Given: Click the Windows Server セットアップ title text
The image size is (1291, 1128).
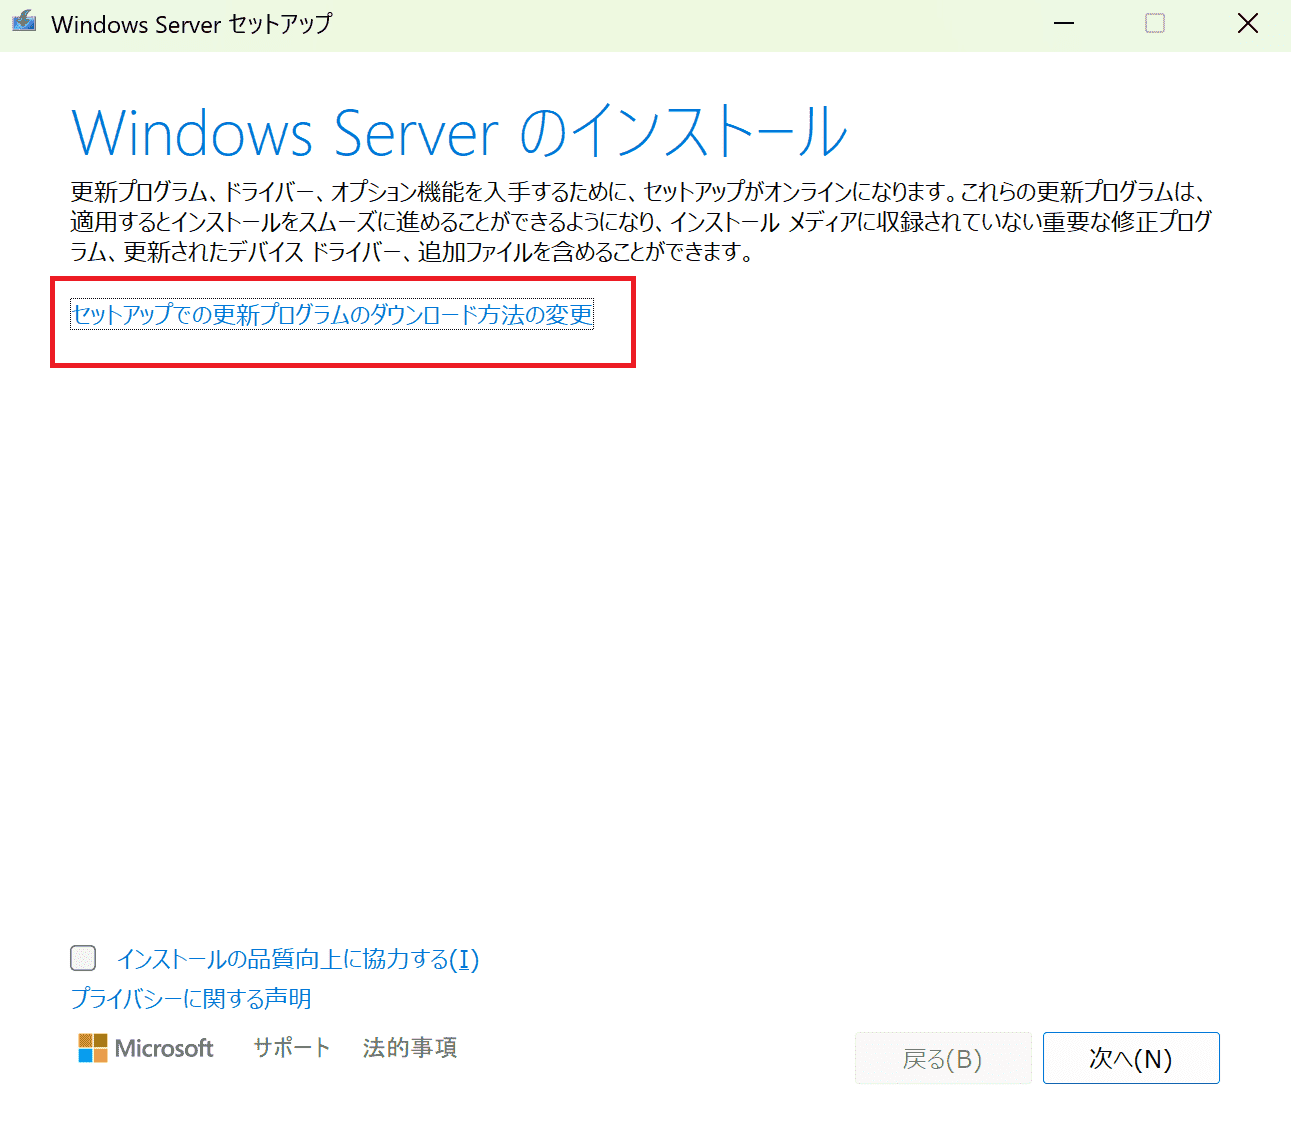Looking at the screenshot, I should tap(192, 24).
